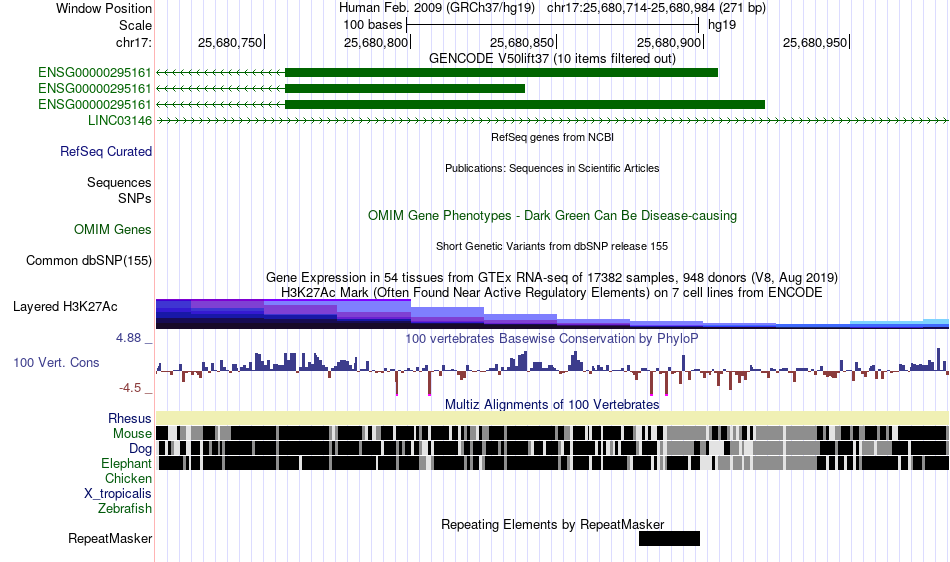The width and height of the screenshot is (950, 562).
Task: Click the second ENSG00000295161 track label
Action: click(95, 88)
